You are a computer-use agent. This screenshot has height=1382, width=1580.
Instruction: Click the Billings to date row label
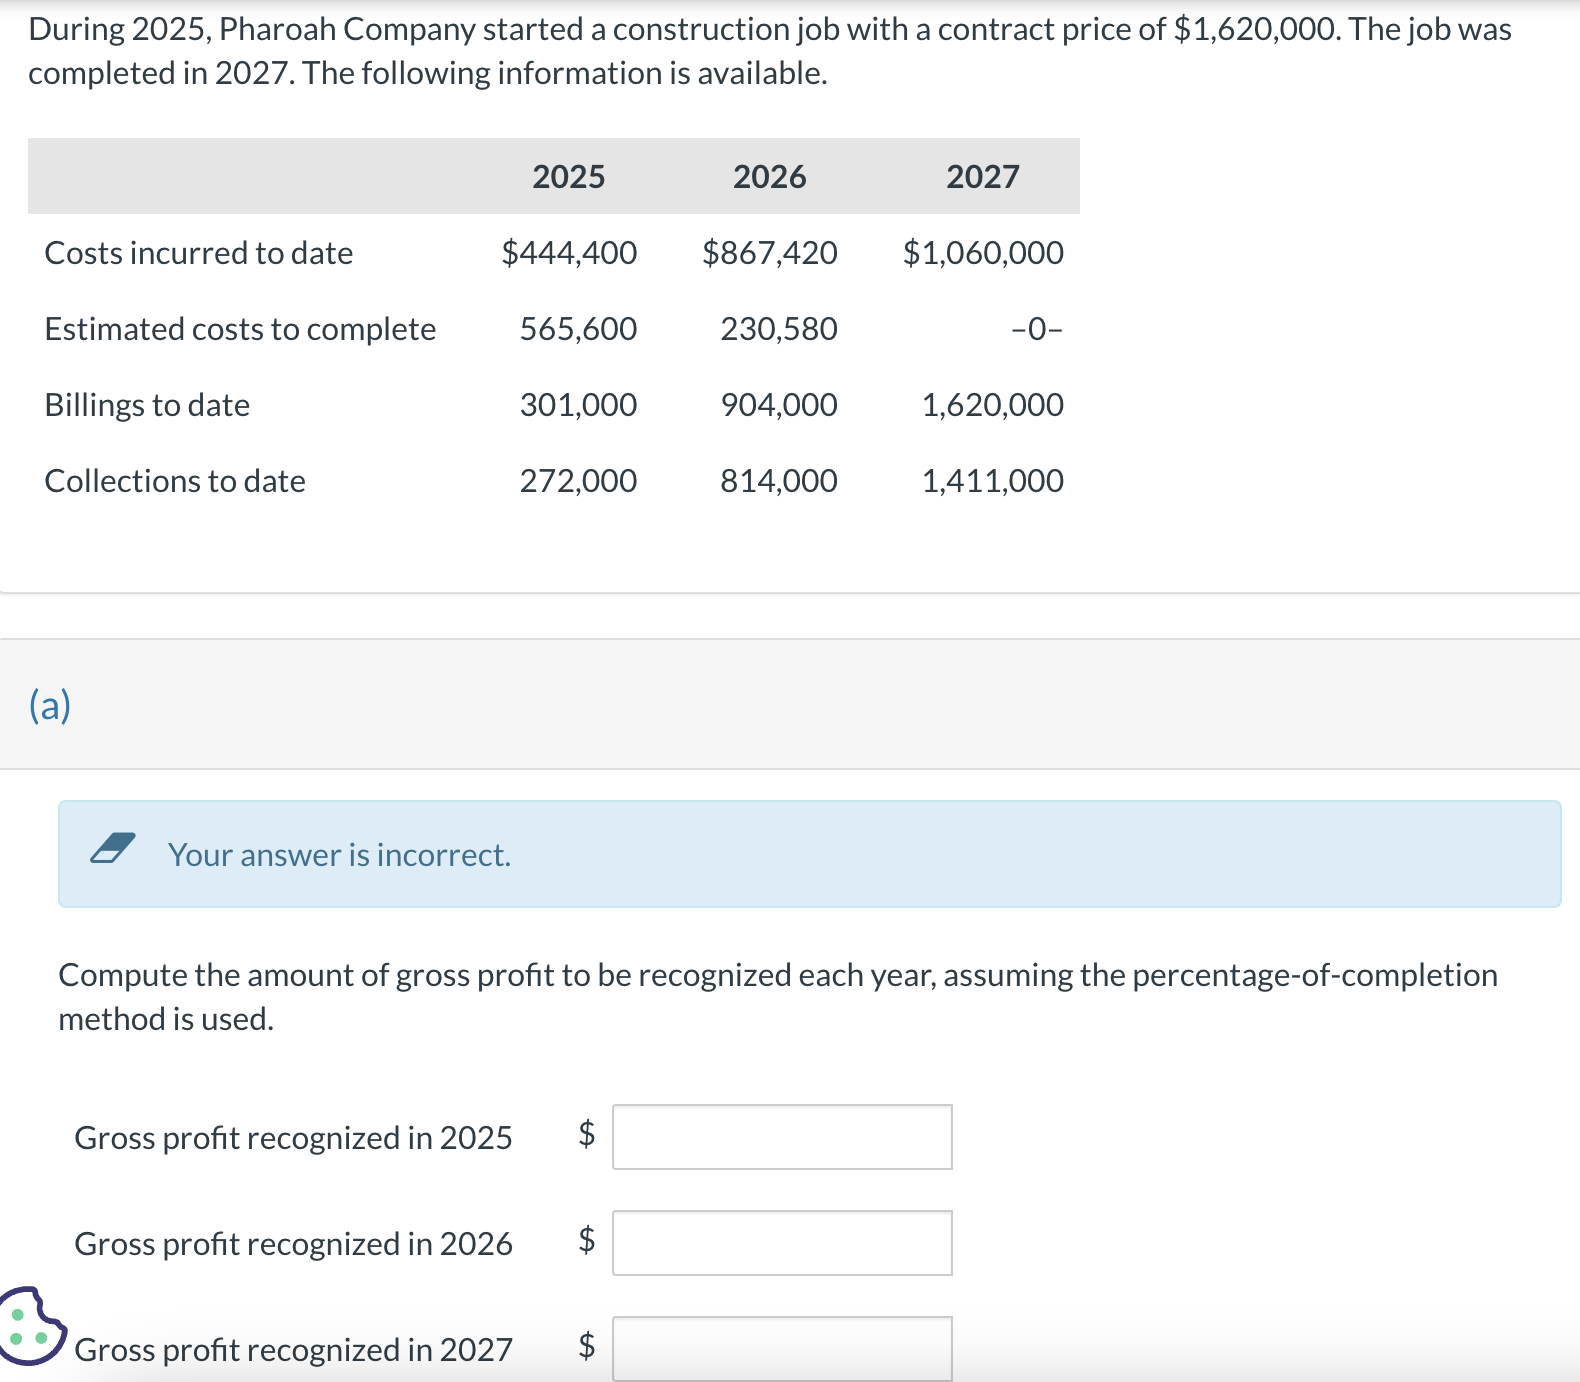(147, 405)
